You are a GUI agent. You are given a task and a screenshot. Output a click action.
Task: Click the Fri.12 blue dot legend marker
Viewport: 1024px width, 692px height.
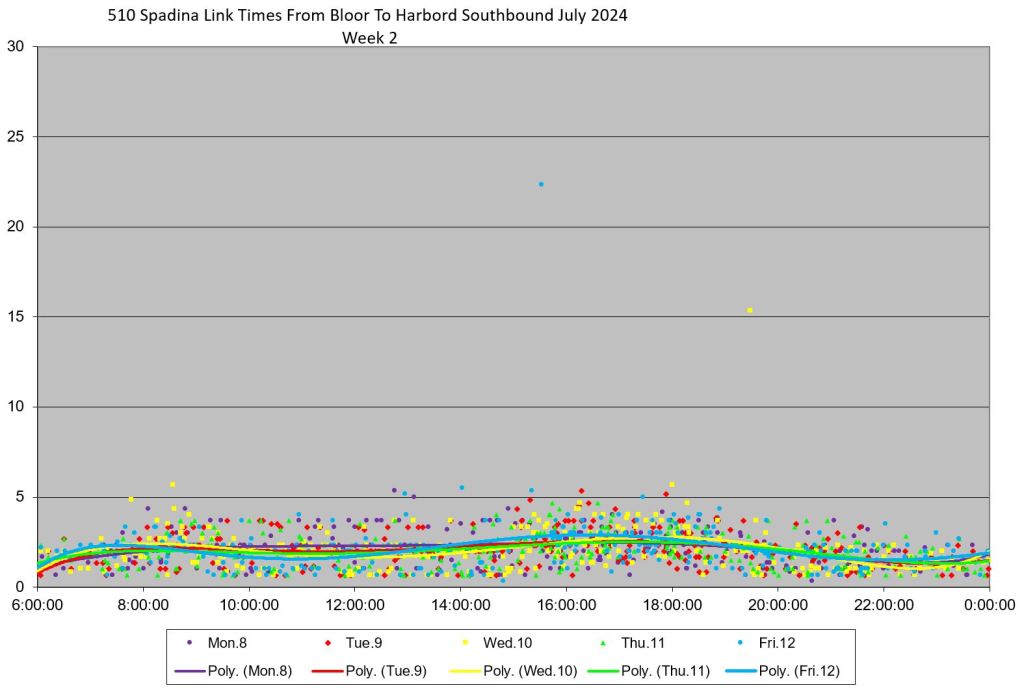click(742, 642)
